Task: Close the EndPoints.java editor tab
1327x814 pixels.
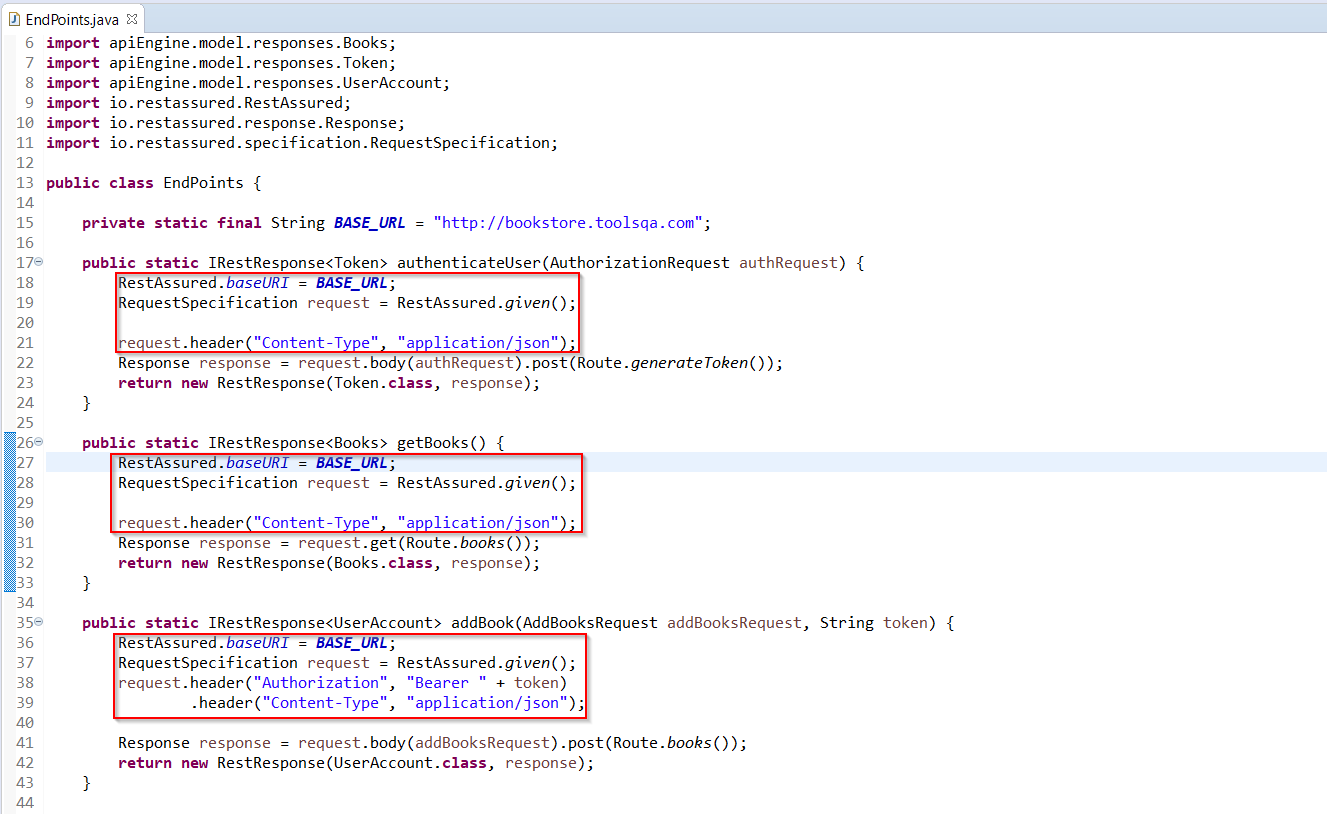Action: point(132,19)
